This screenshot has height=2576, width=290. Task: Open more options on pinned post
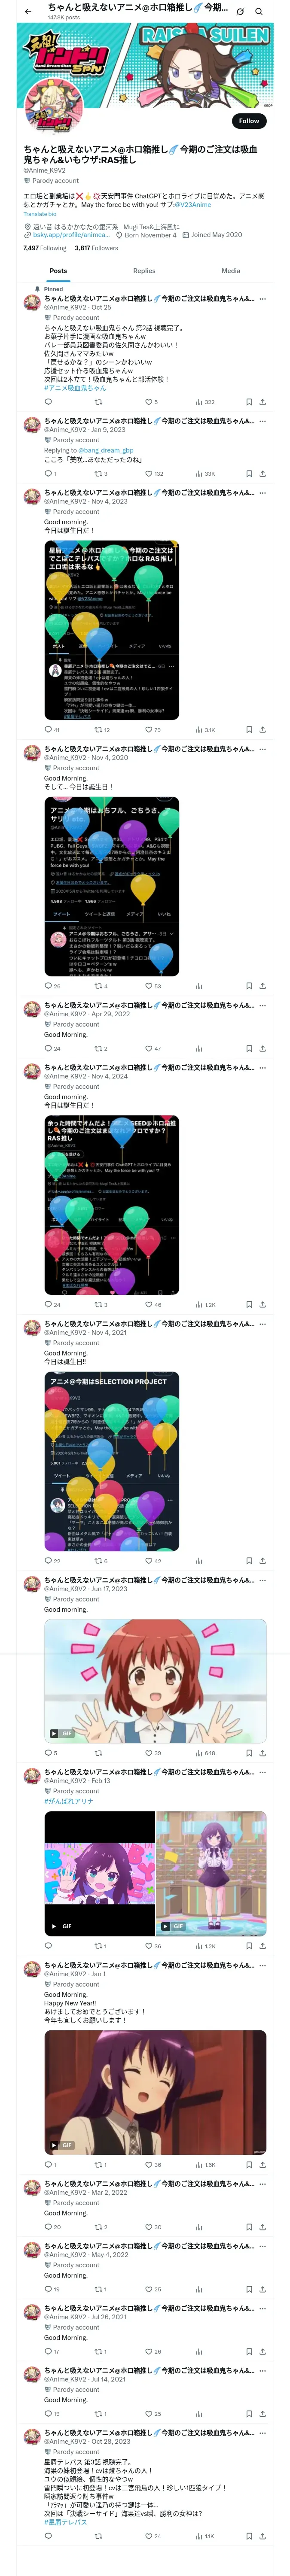click(x=263, y=299)
